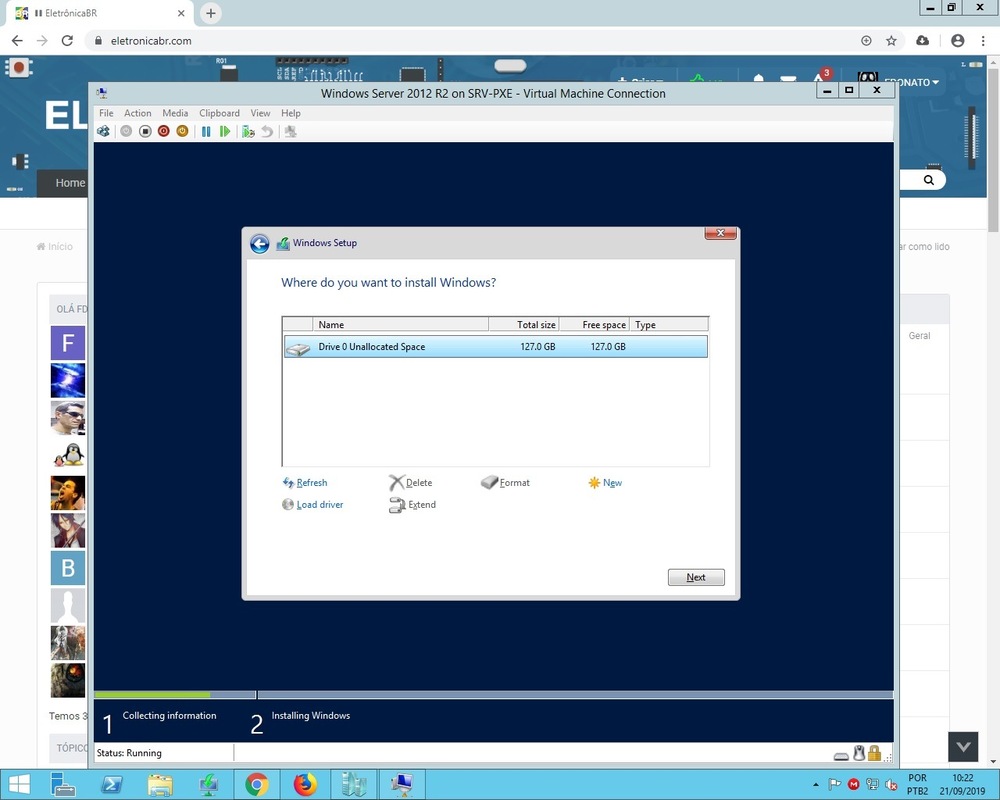
Task: Click the greyed-out Start VM icon
Action: coord(126,131)
